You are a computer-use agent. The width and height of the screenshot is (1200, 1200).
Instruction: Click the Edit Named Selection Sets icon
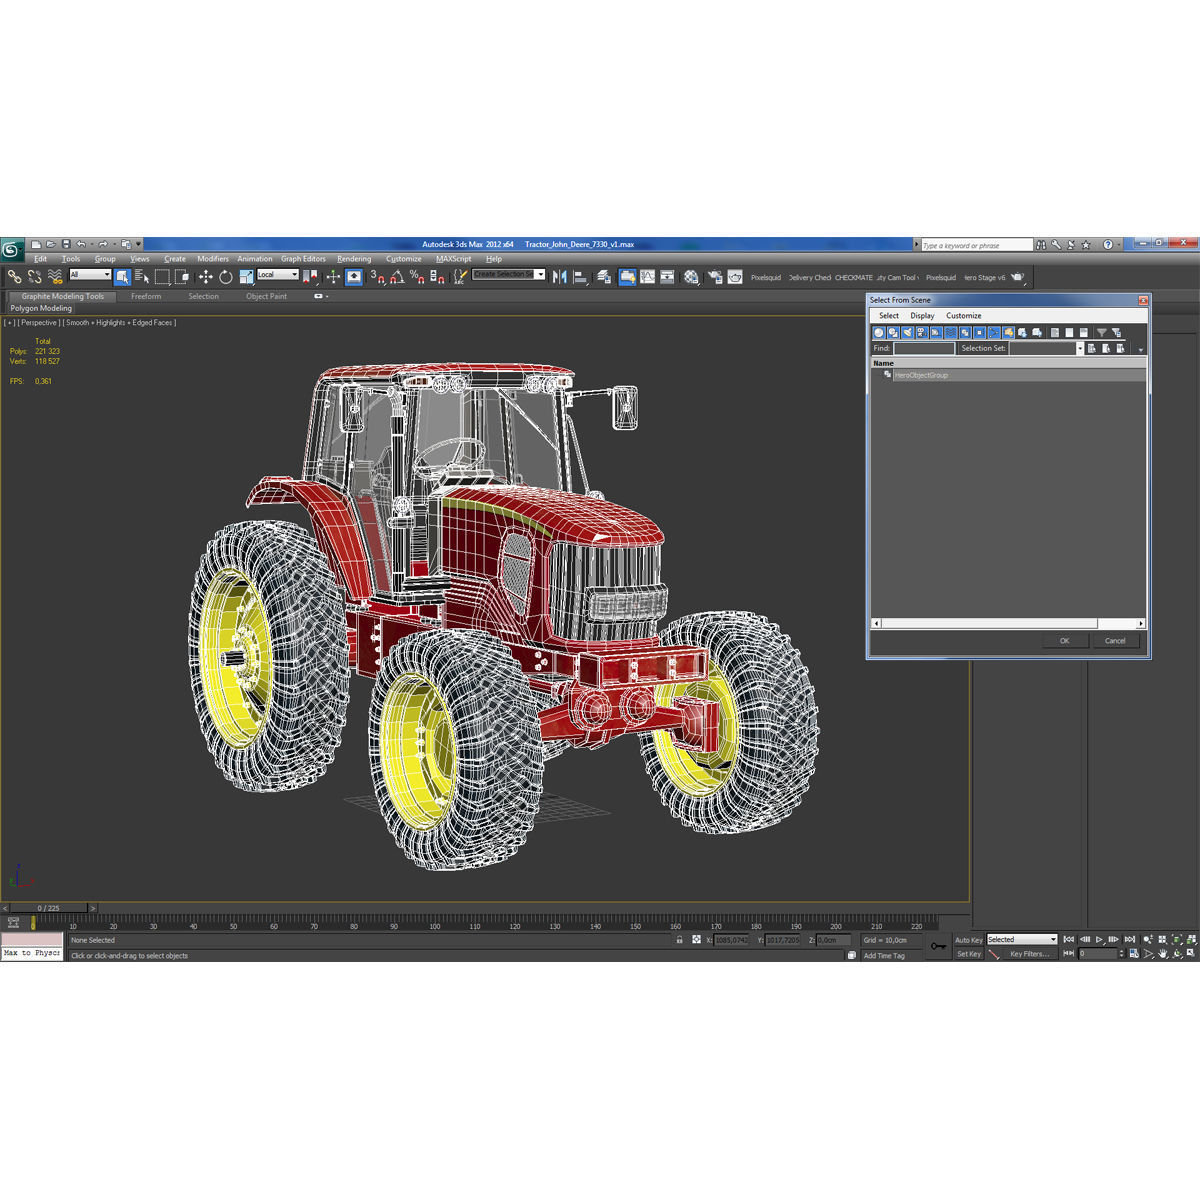[459, 277]
